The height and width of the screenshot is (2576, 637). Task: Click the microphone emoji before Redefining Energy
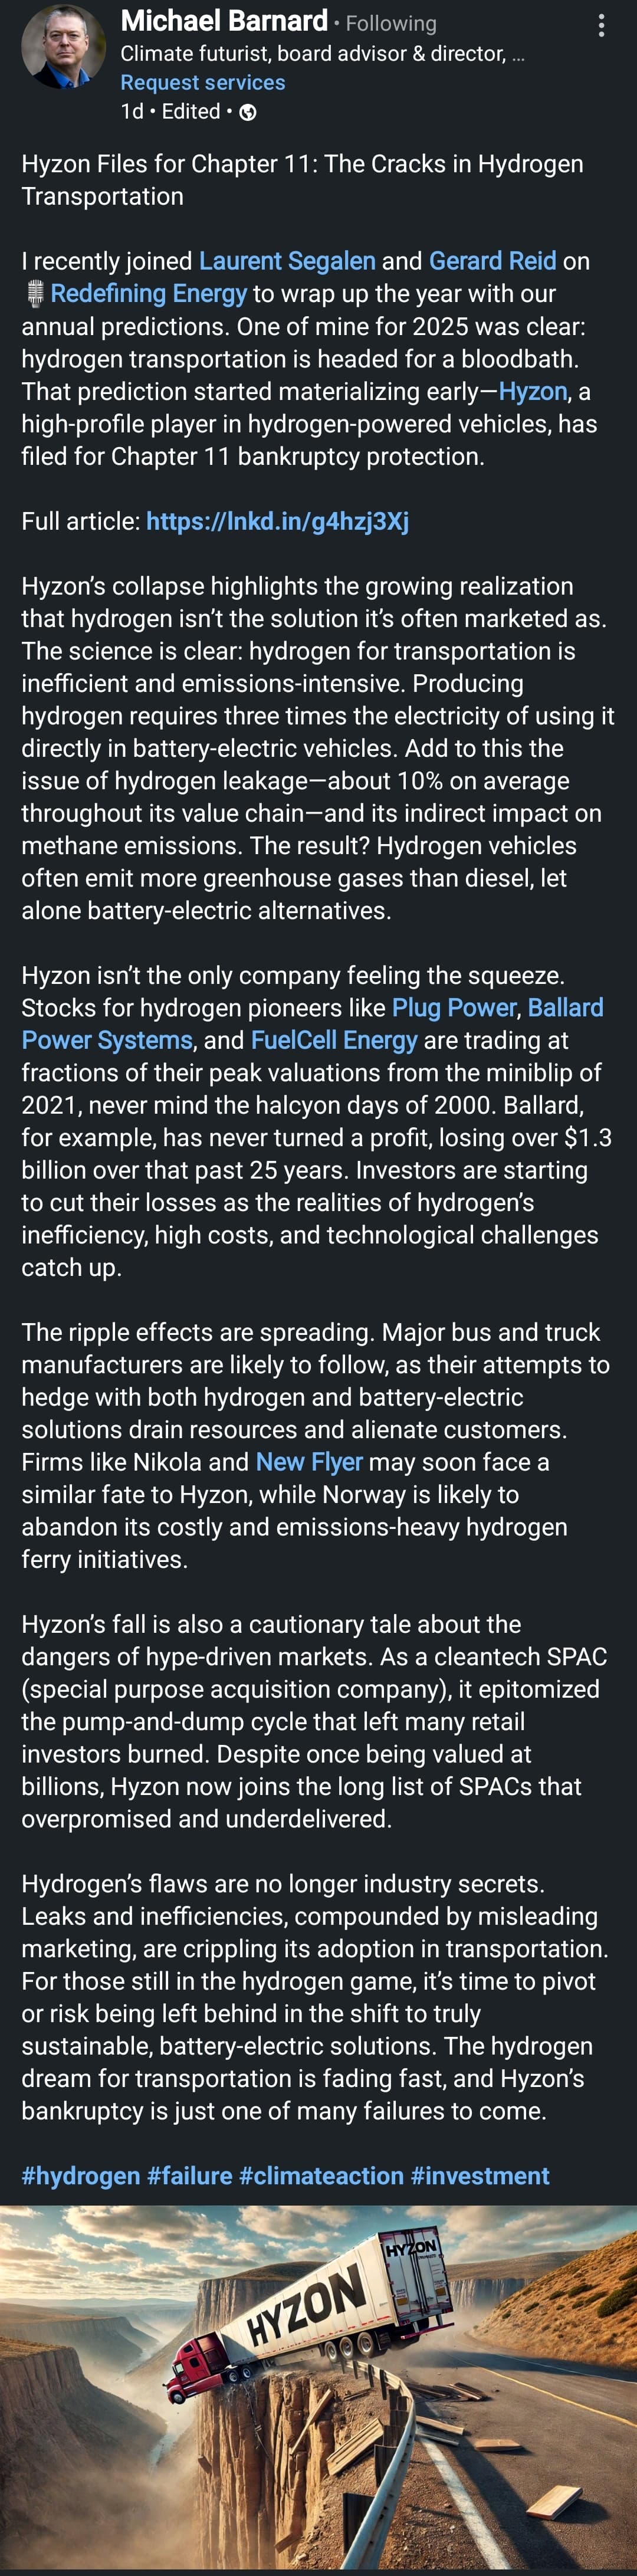pyautogui.click(x=35, y=294)
